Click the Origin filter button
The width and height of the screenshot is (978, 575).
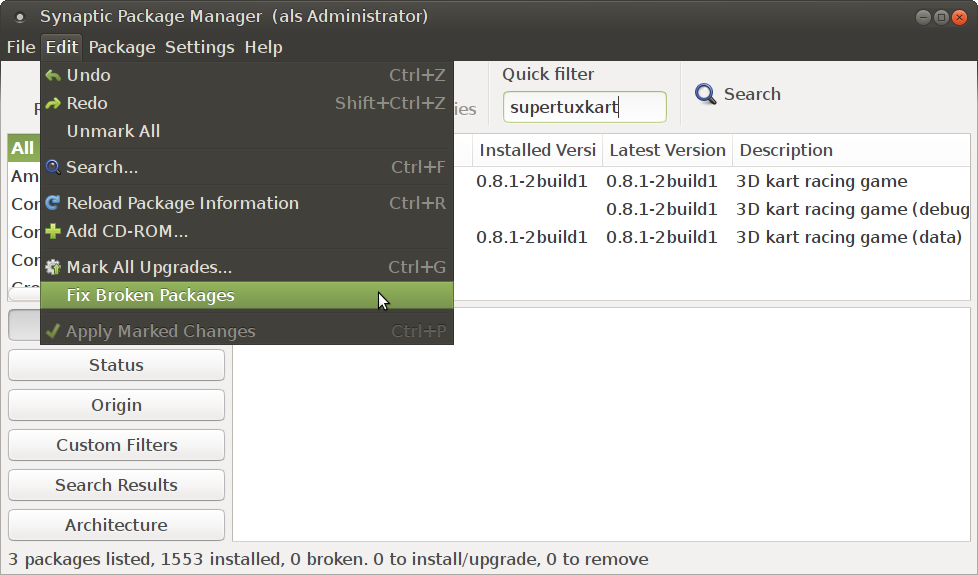116,405
